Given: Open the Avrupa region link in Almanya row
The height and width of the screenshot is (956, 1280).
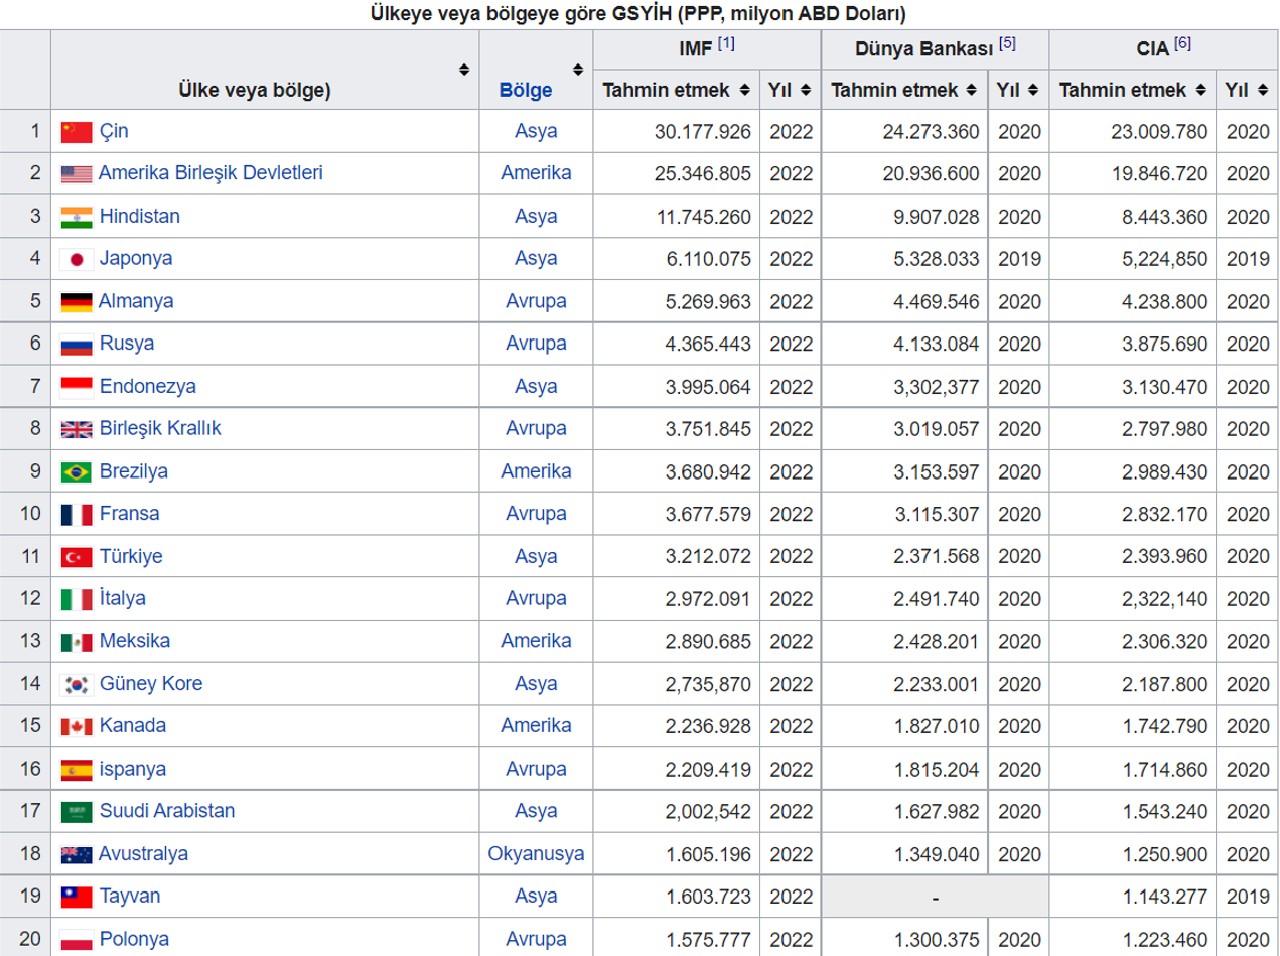Looking at the screenshot, I should tap(536, 301).
